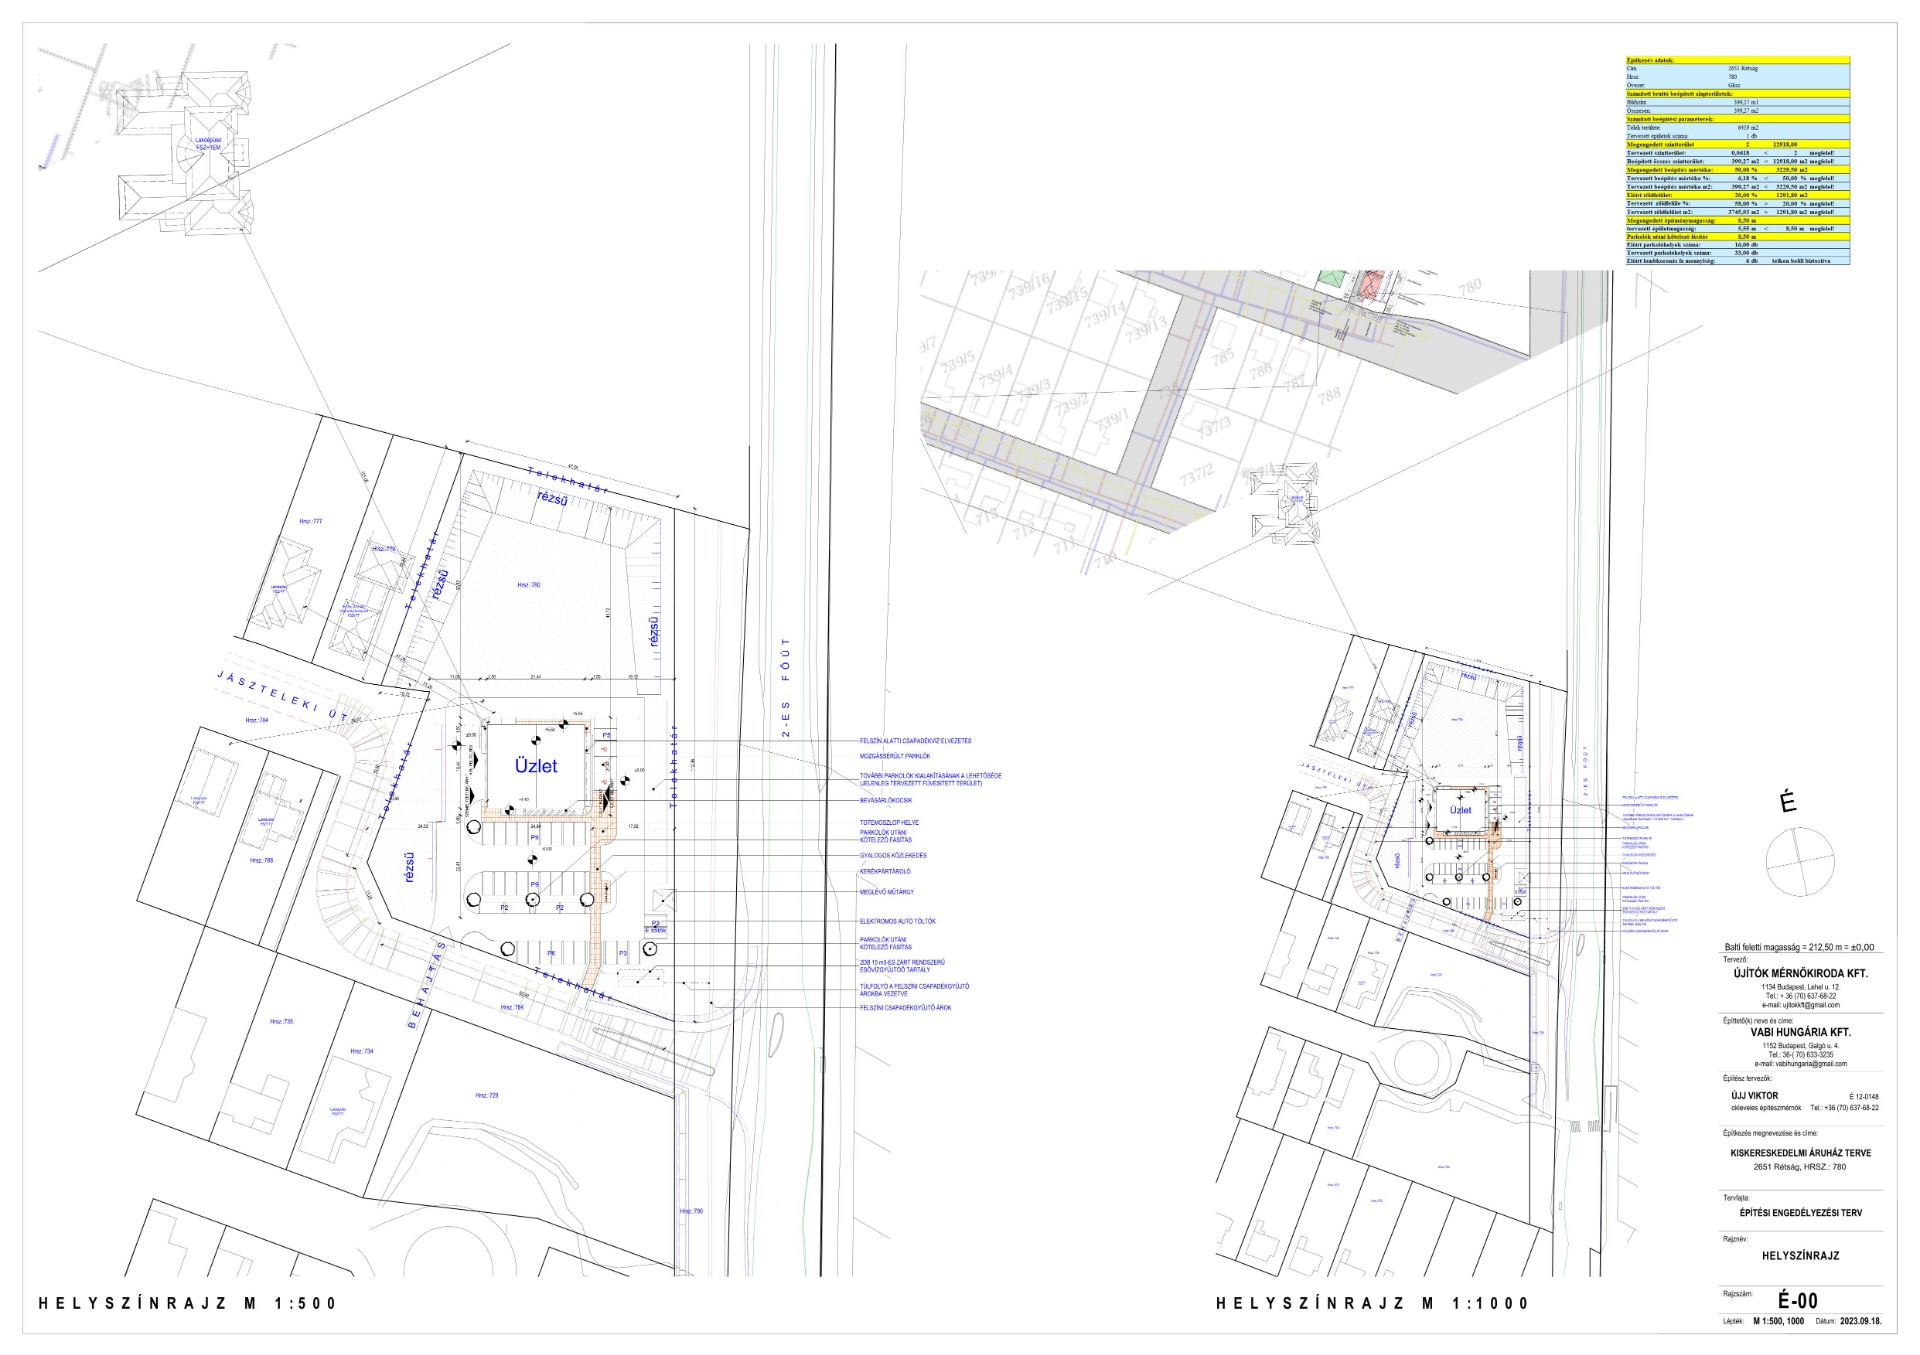This screenshot has height=1355, width=1920.
Task: Click the MOZGÁSSÉRÜLT PARKOLÓK annotation label
Action: tap(895, 756)
